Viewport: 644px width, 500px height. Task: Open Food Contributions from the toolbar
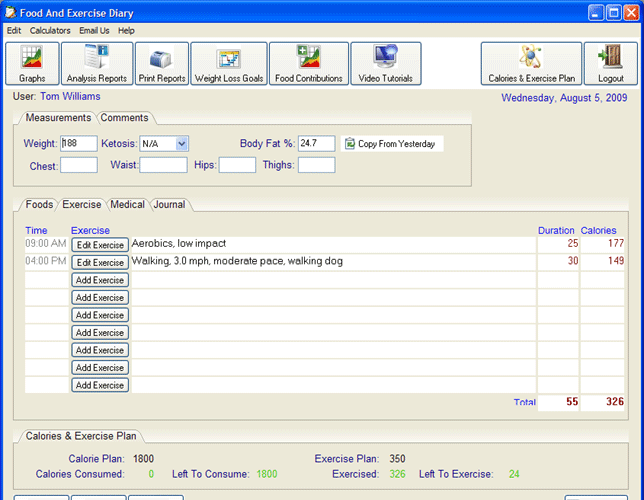click(x=309, y=63)
